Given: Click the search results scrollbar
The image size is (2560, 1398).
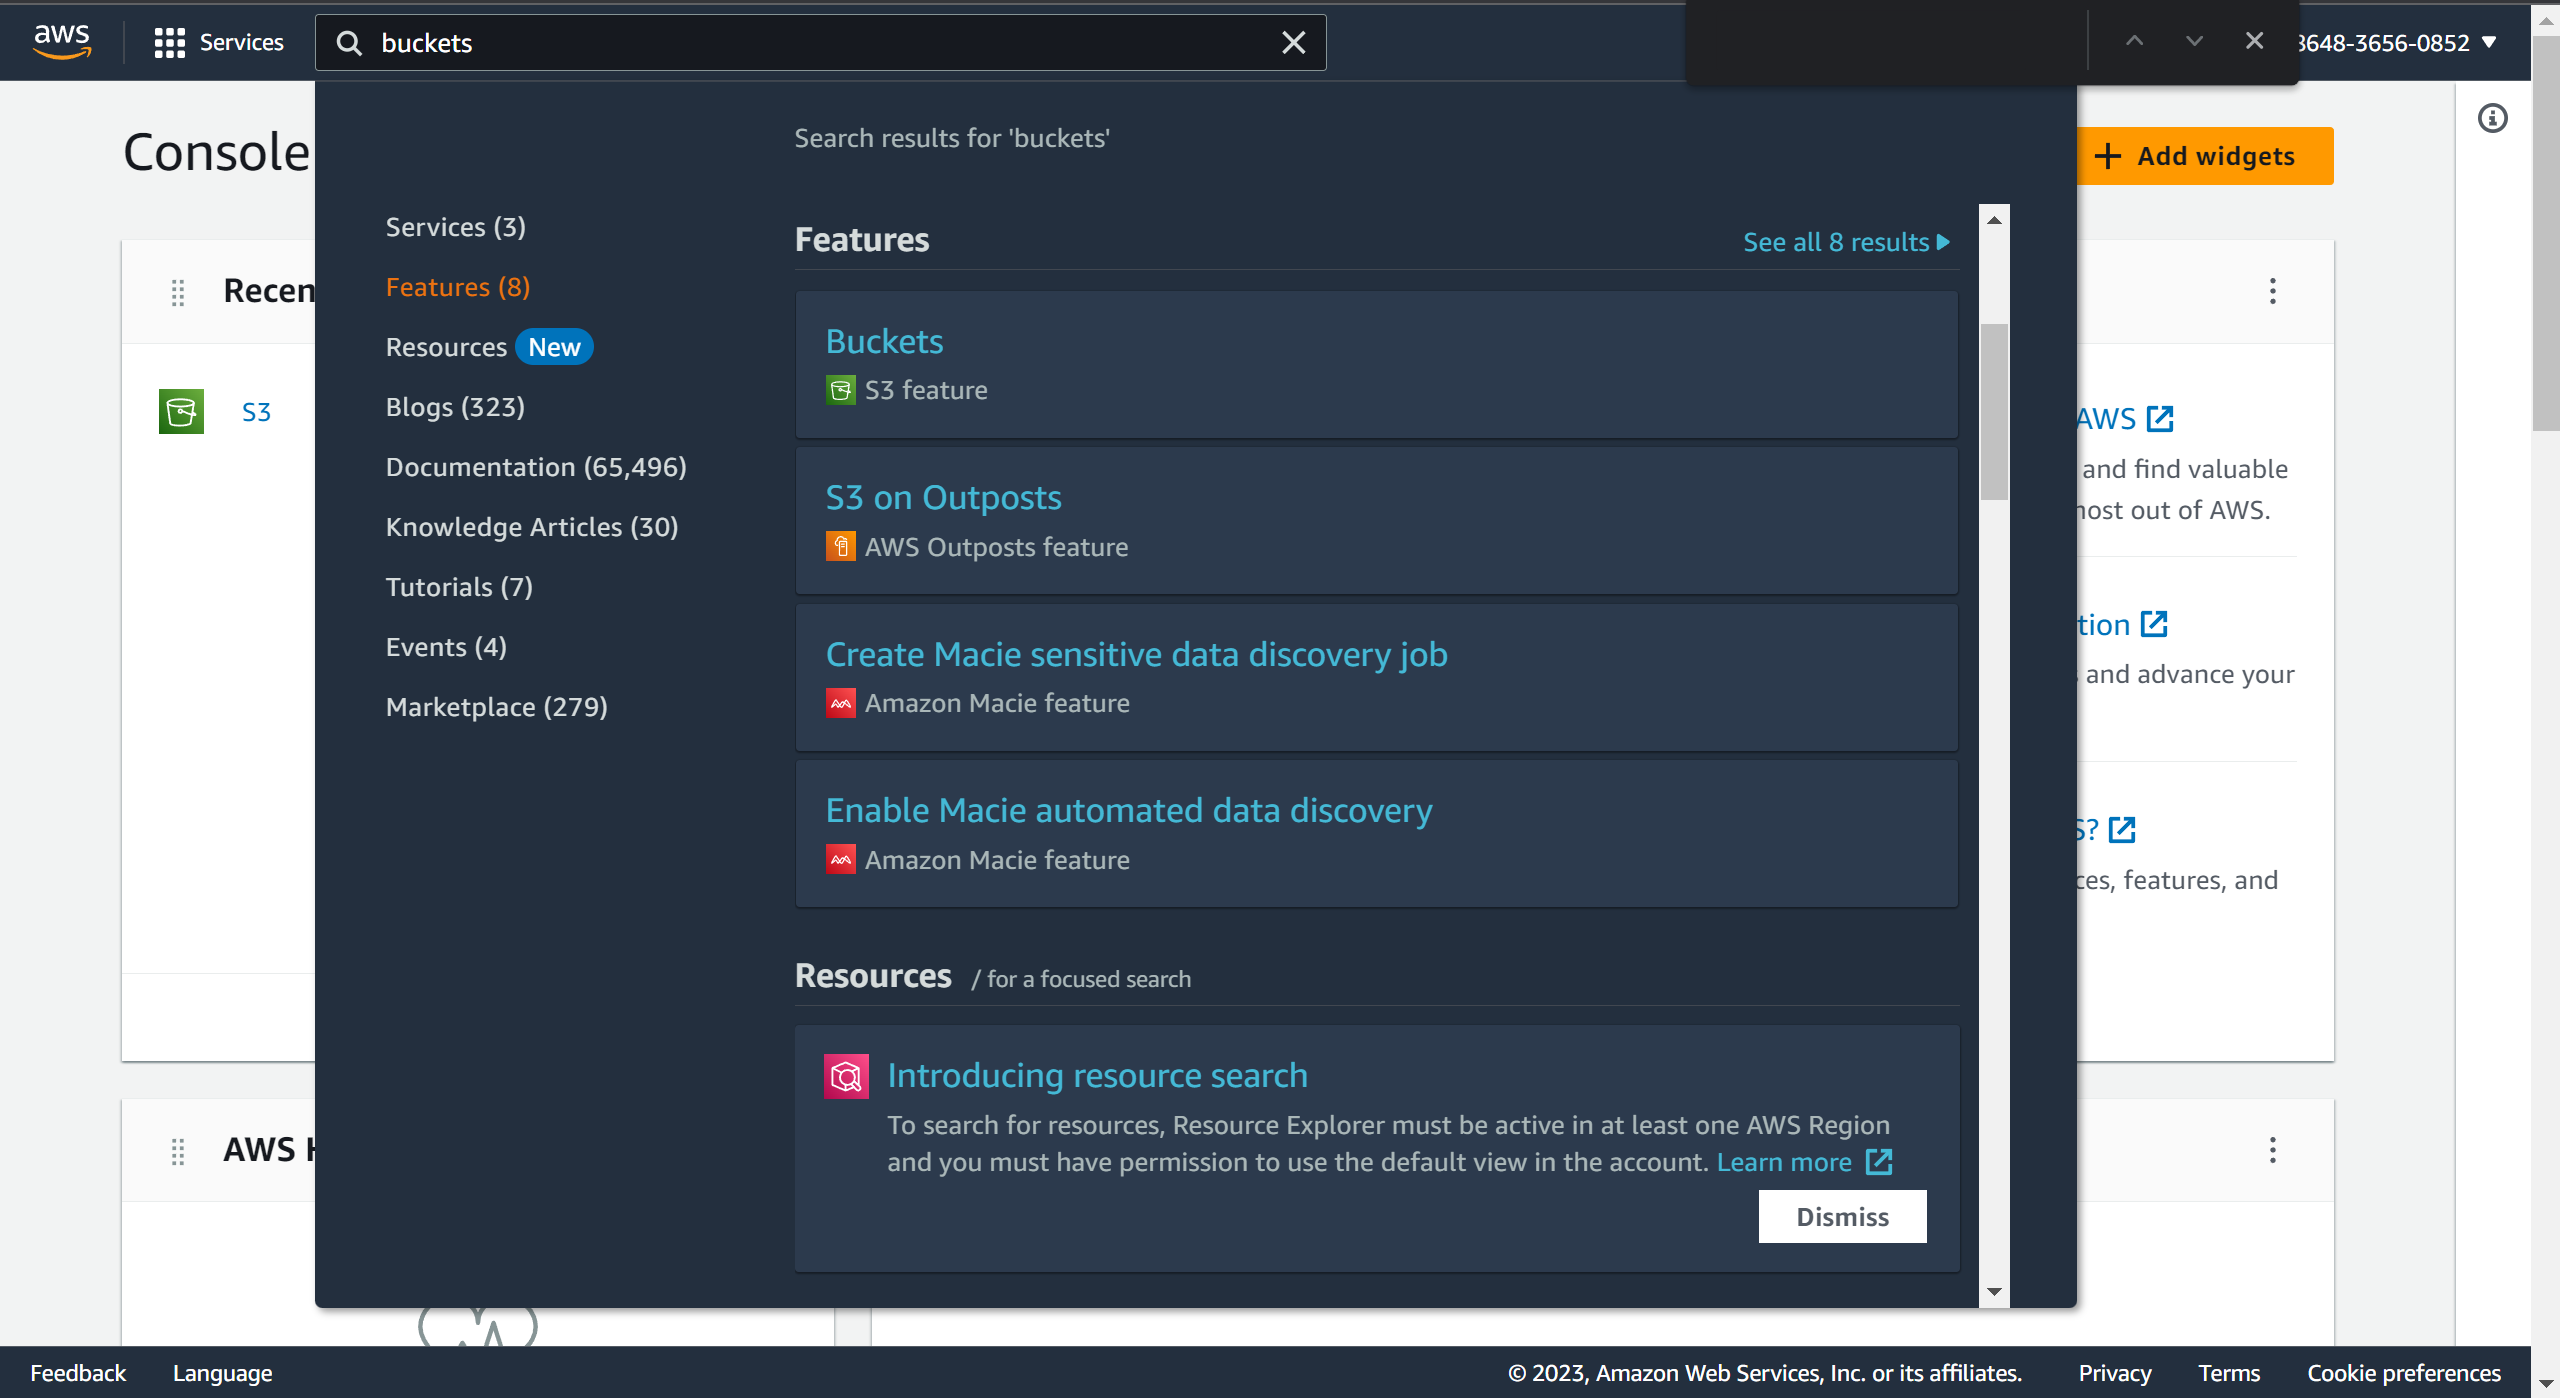Looking at the screenshot, I should 1995,410.
